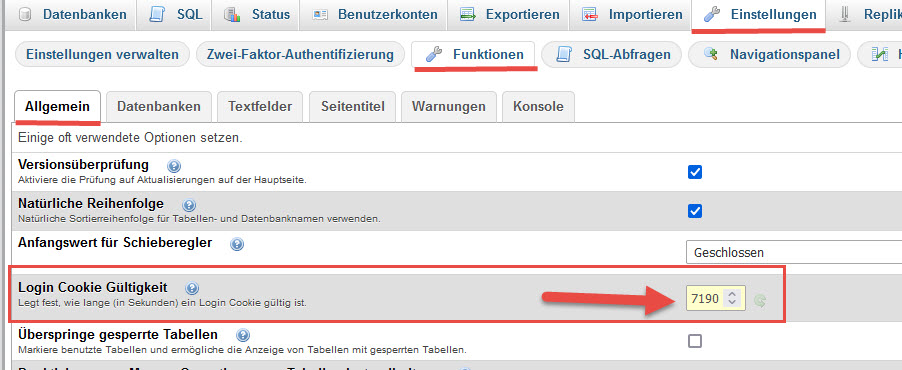
Task: Click the Importieren arrow icon
Action: pos(590,14)
